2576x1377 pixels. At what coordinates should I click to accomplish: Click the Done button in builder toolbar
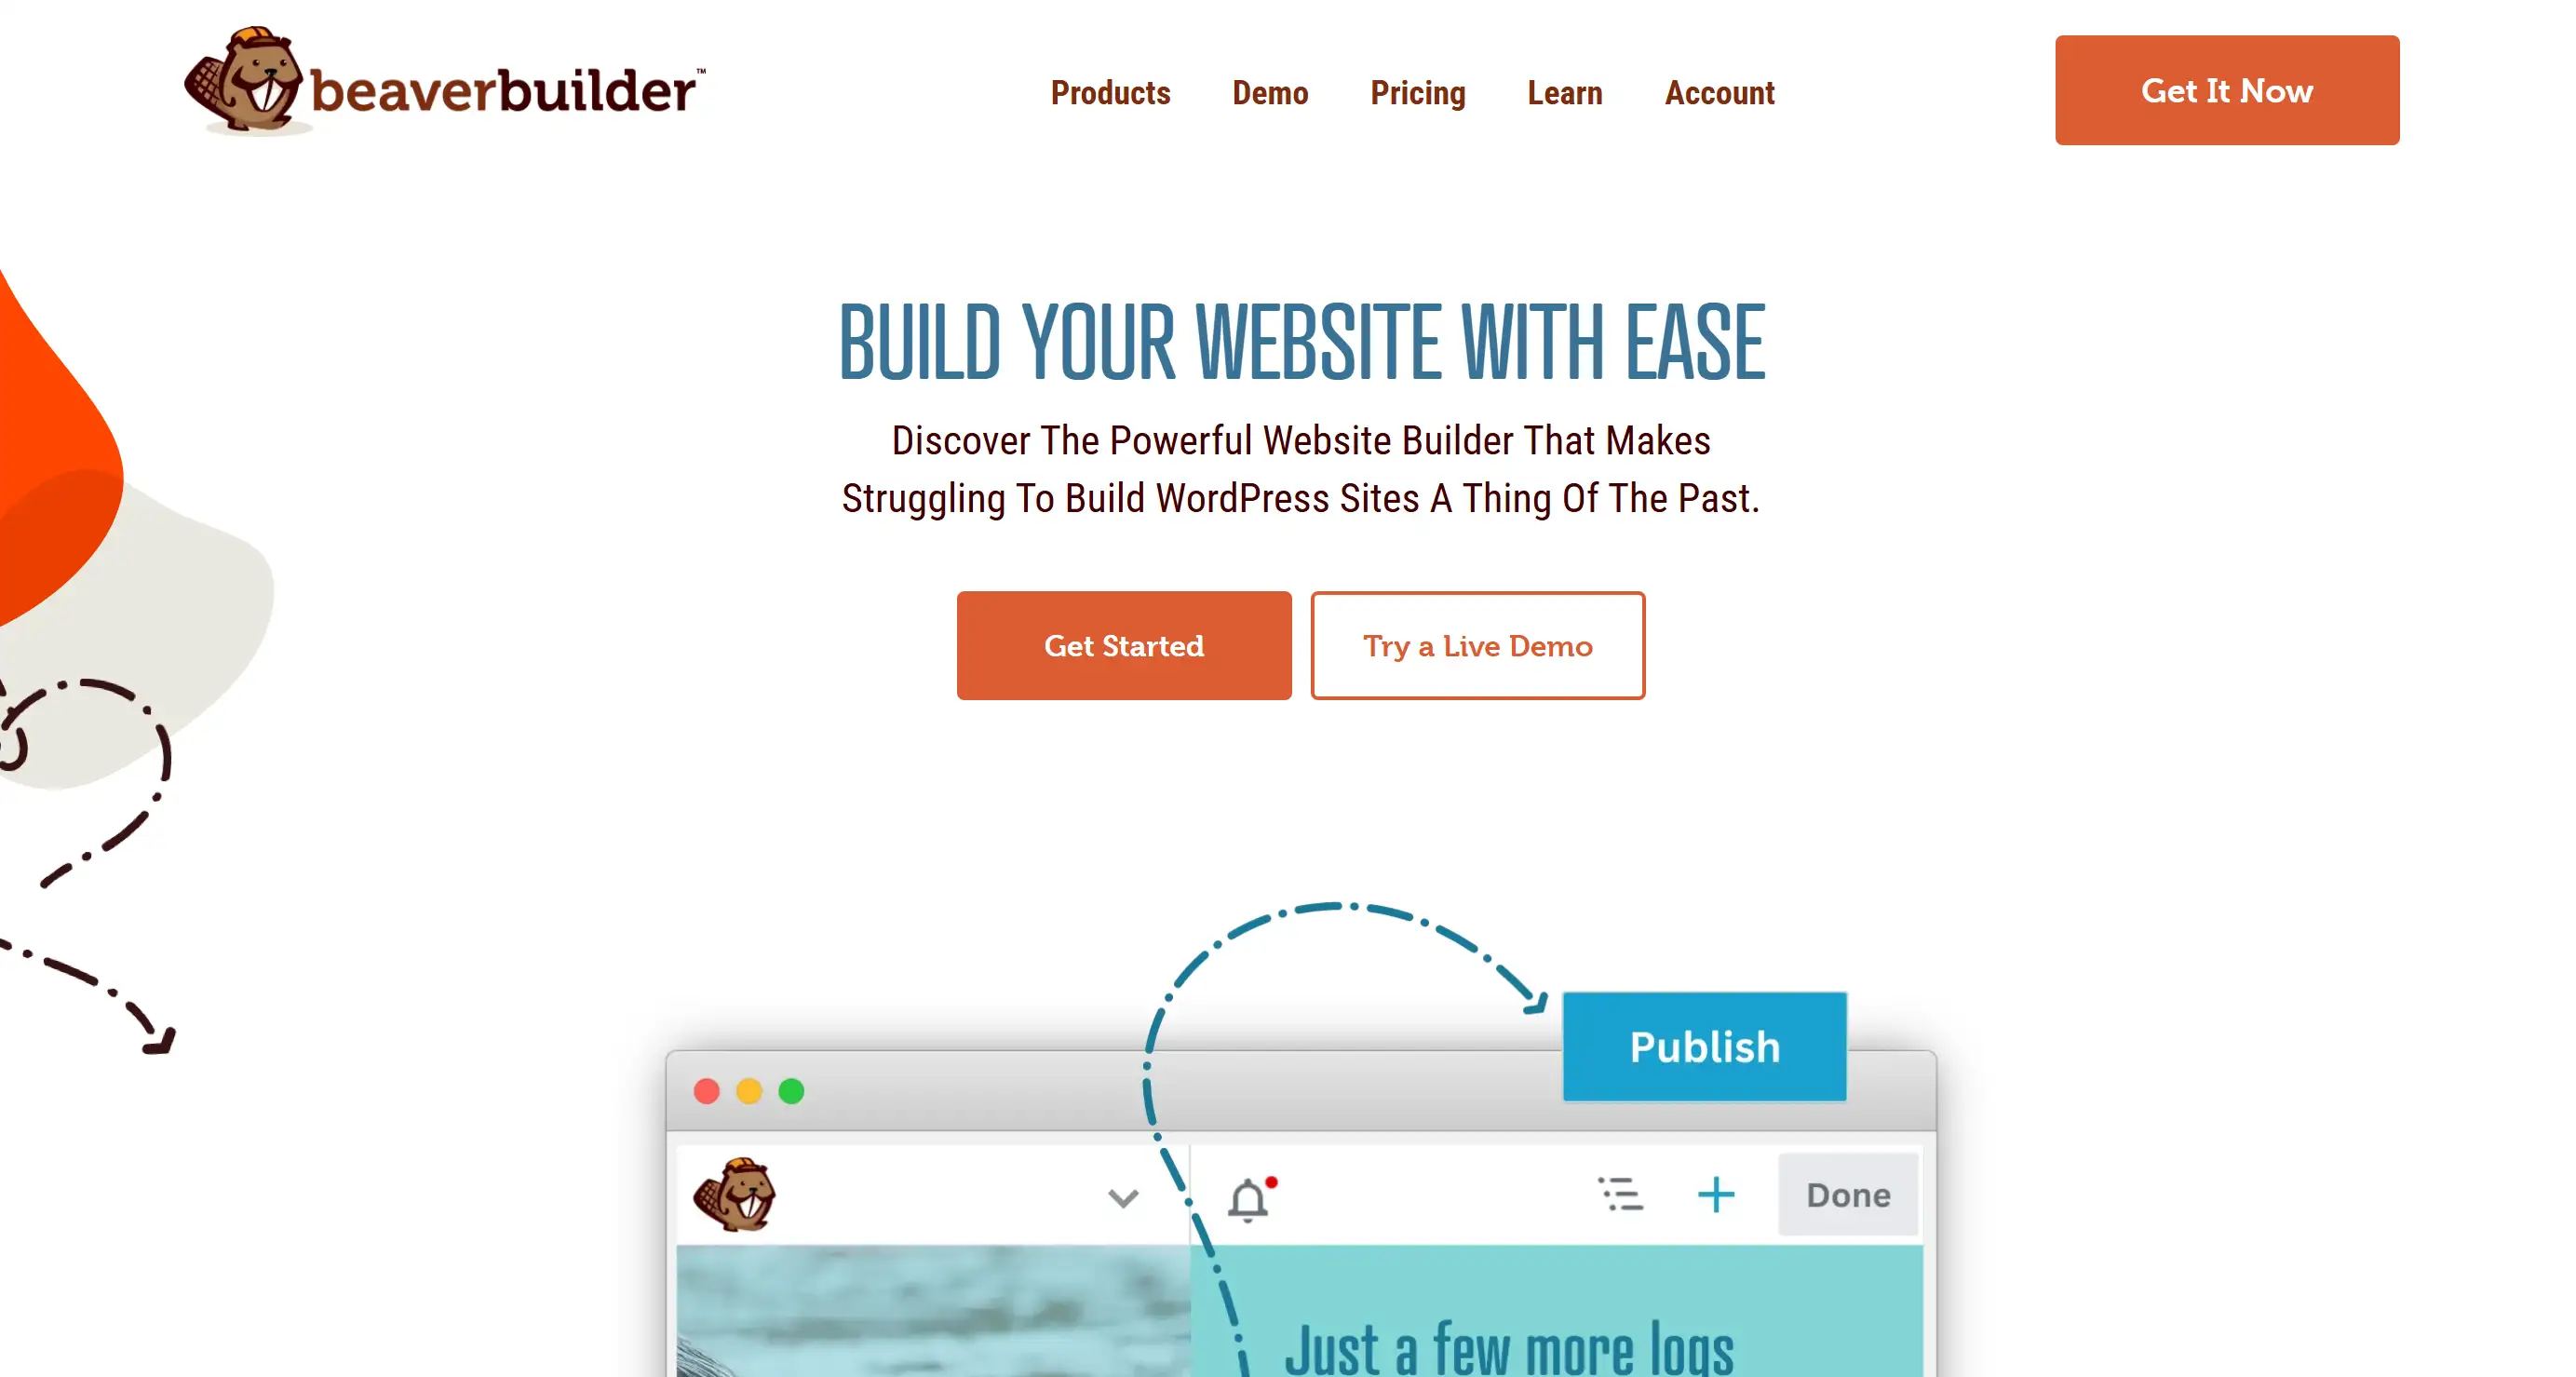click(1847, 1195)
